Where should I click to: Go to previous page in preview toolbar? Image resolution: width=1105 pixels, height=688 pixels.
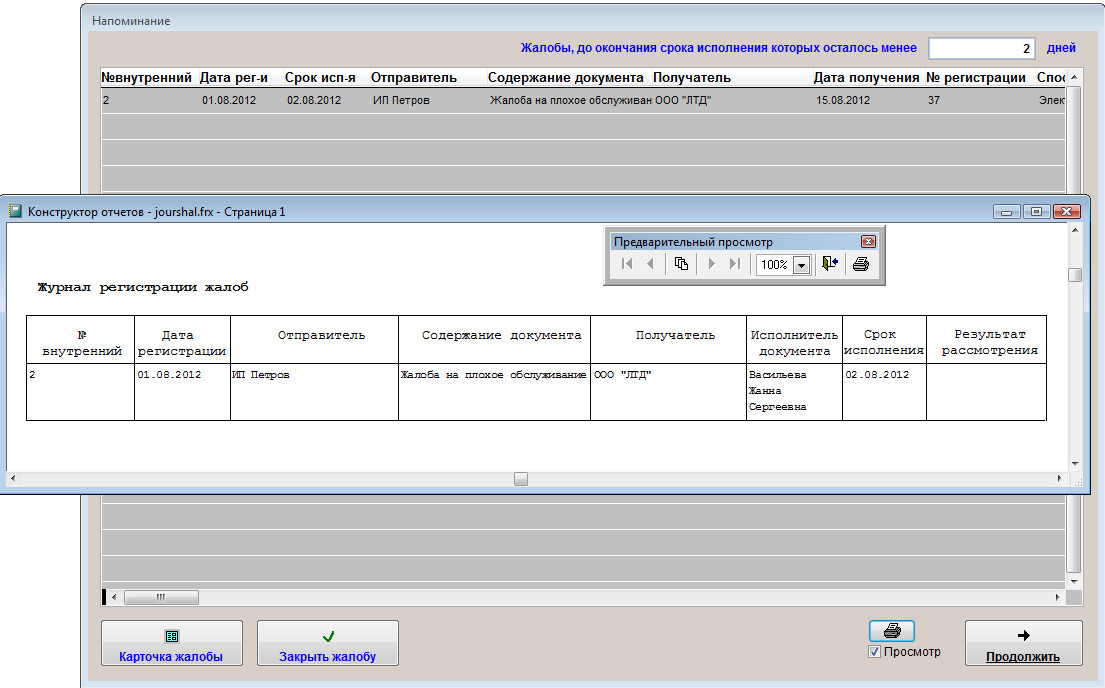pyautogui.click(x=650, y=264)
